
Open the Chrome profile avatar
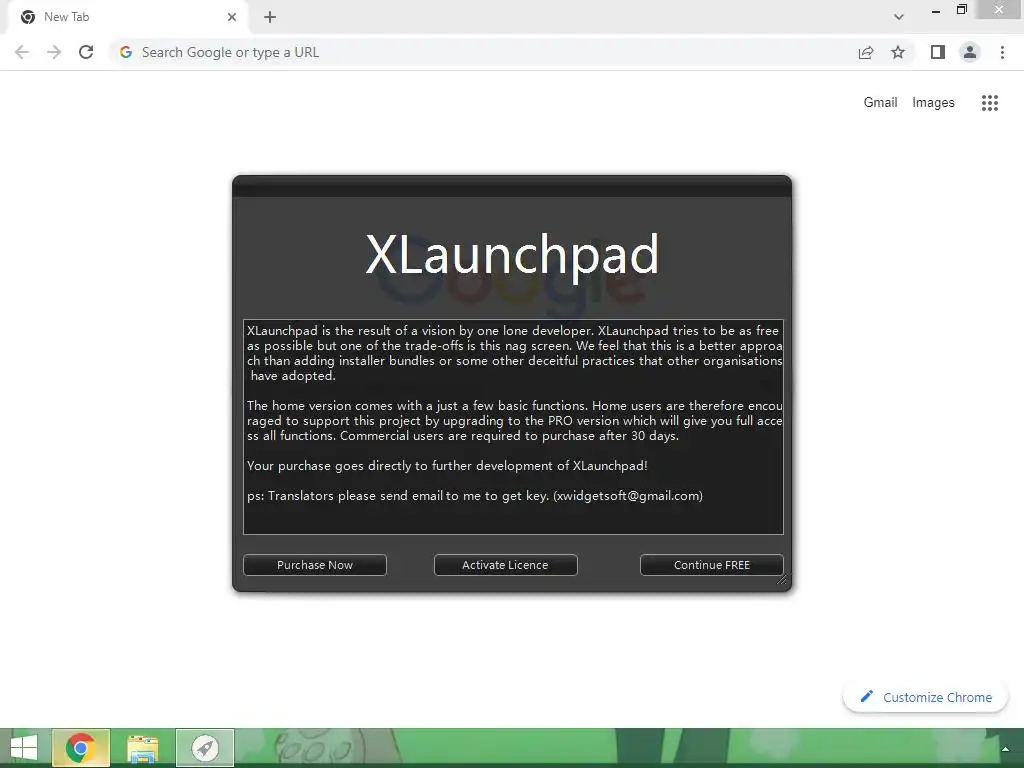[970, 52]
